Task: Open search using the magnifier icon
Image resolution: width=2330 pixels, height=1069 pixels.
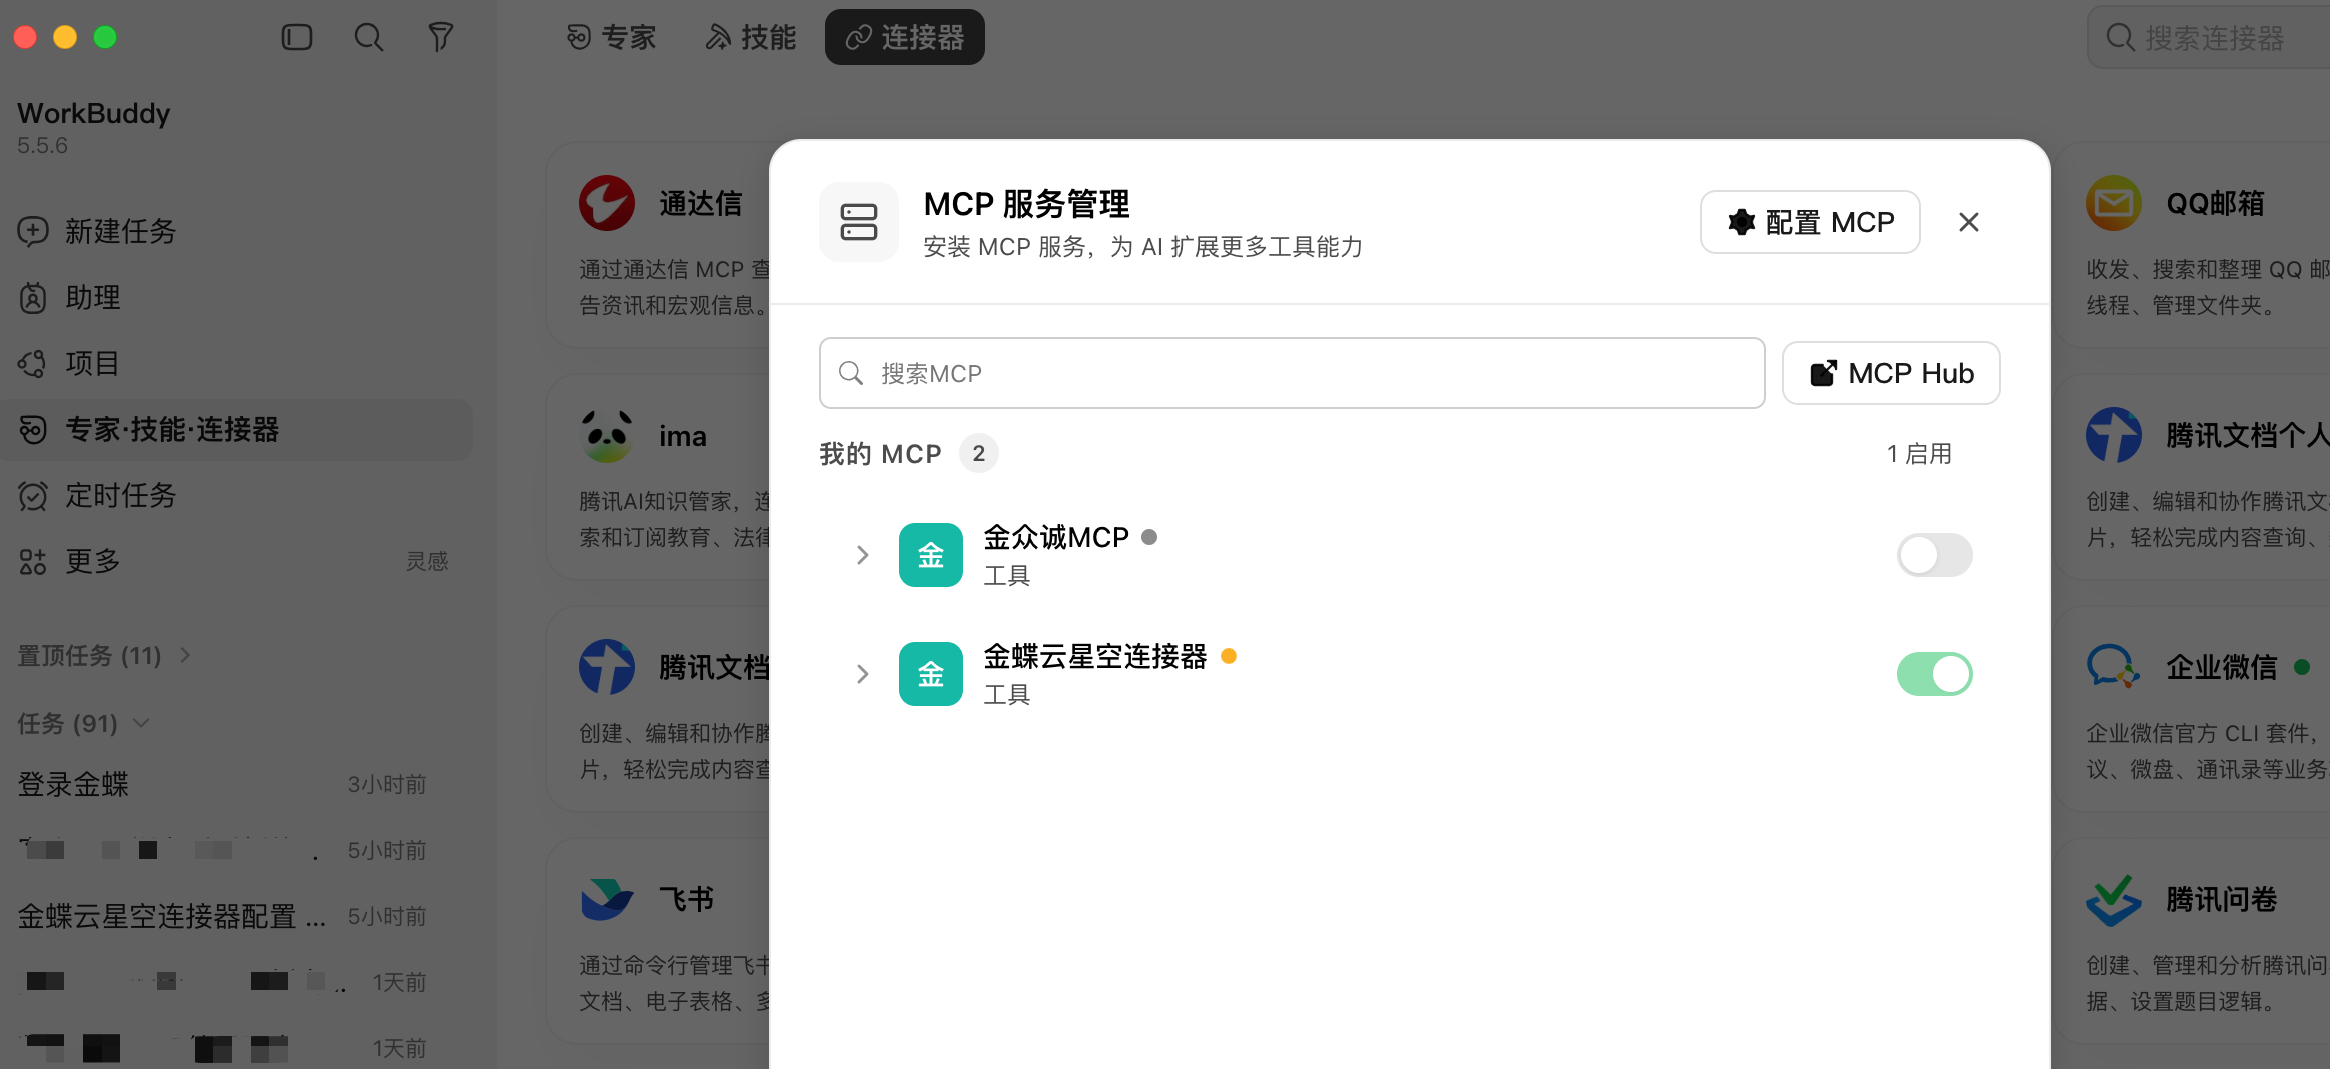Action: coord(369,38)
